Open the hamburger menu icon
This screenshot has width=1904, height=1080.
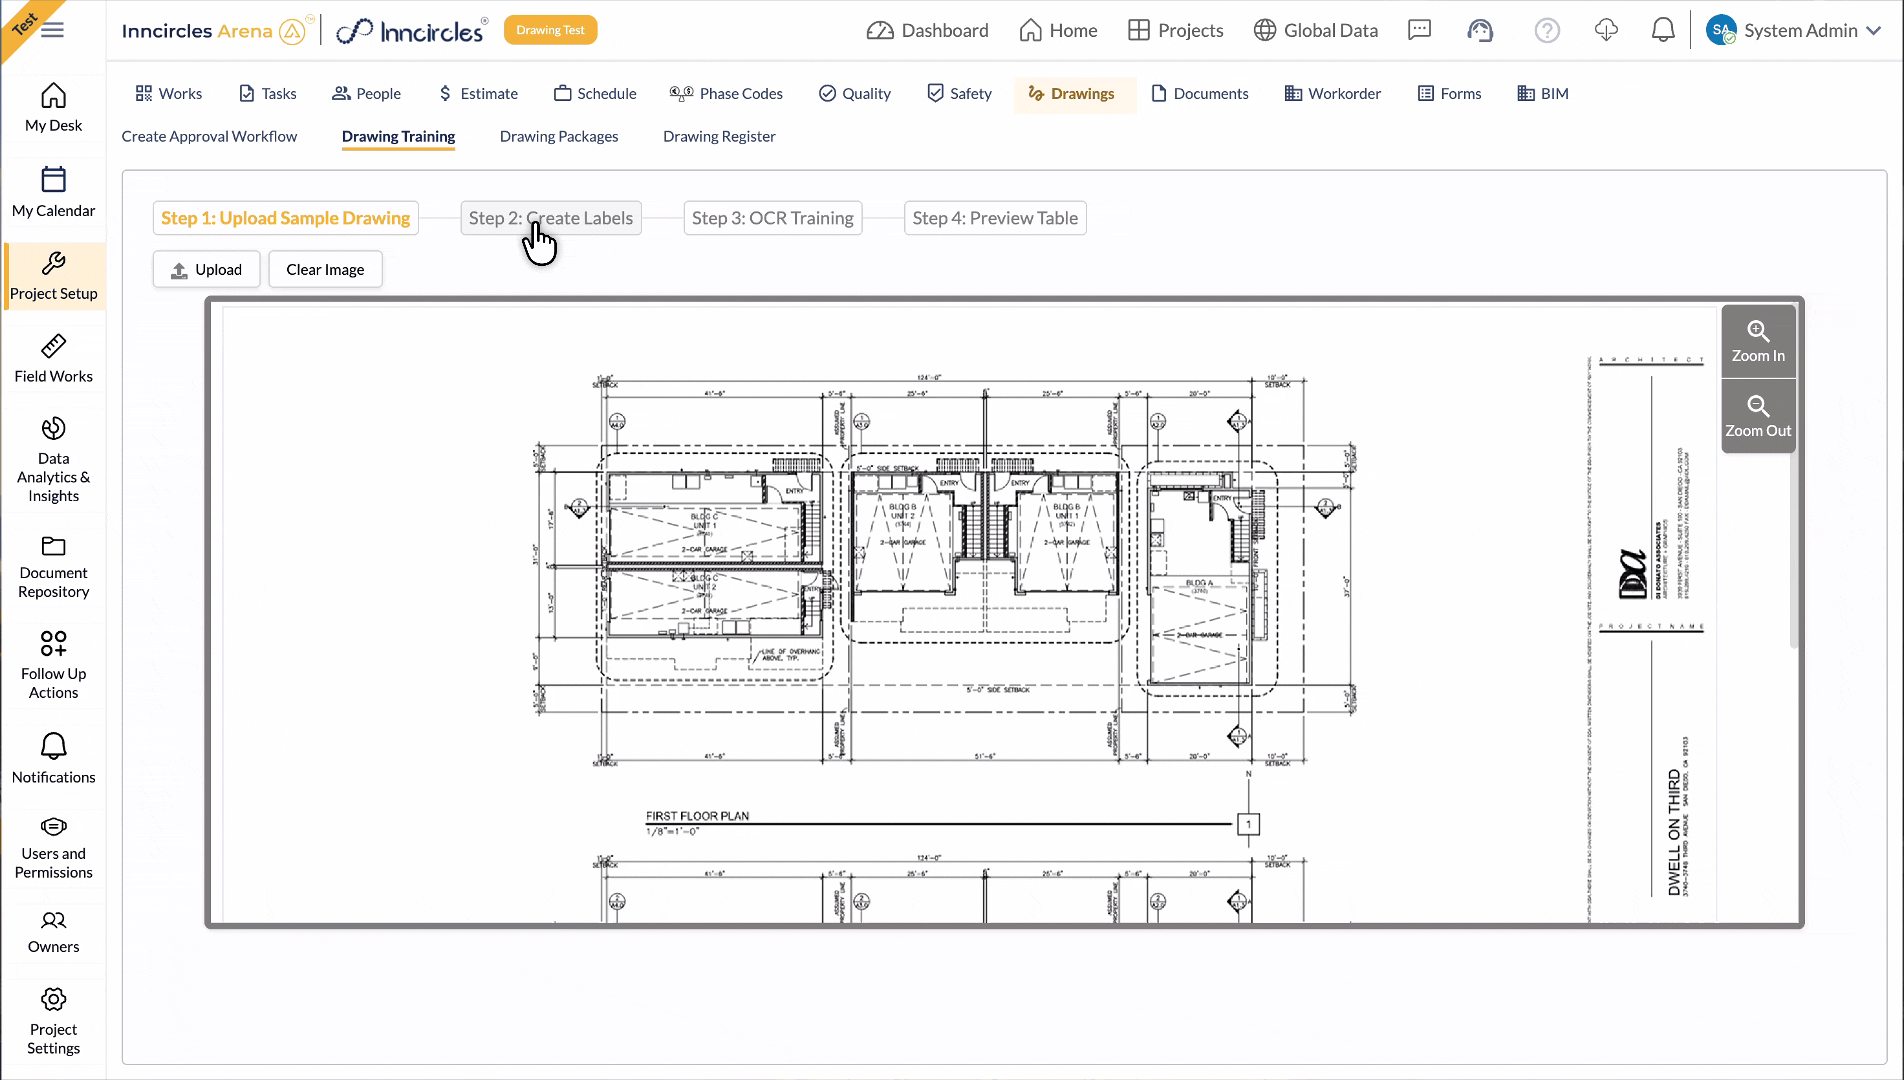pos(53,30)
